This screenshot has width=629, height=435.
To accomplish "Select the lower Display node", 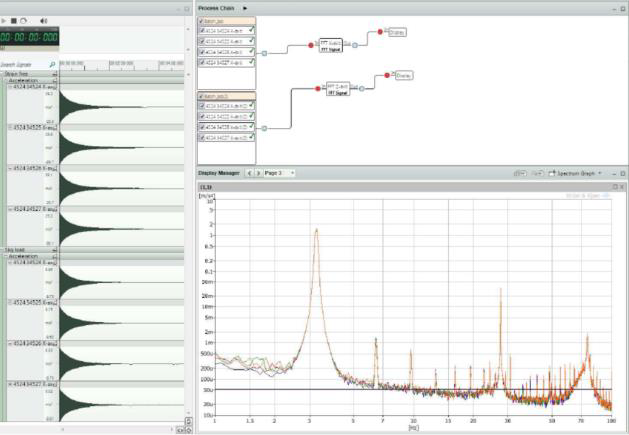I will tap(404, 75).
